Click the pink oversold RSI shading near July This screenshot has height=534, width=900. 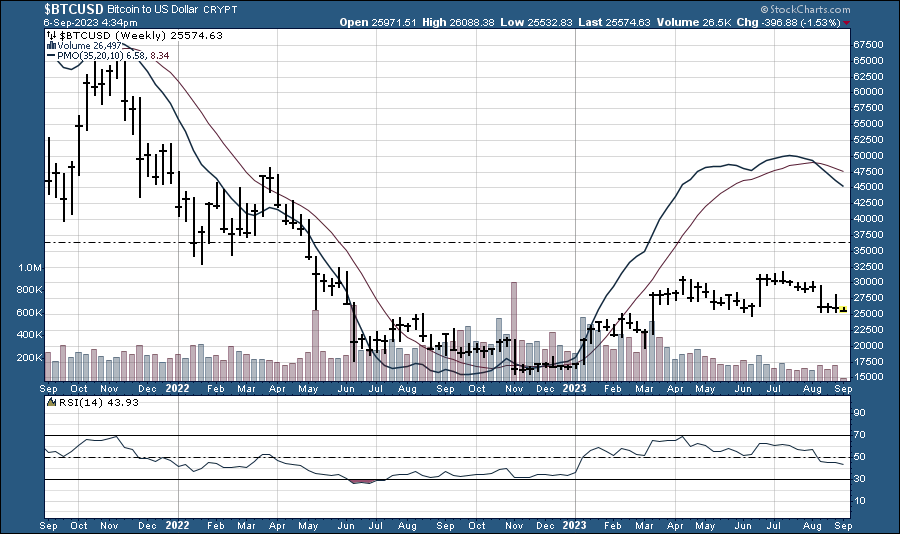[x=363, y=481]
